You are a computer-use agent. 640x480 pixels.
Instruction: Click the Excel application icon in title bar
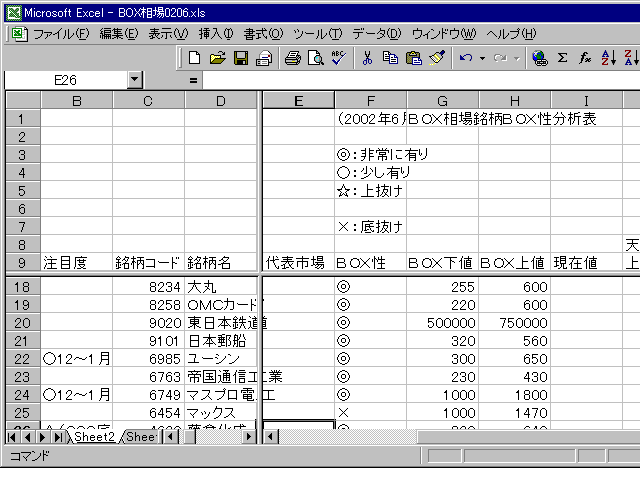13,13
